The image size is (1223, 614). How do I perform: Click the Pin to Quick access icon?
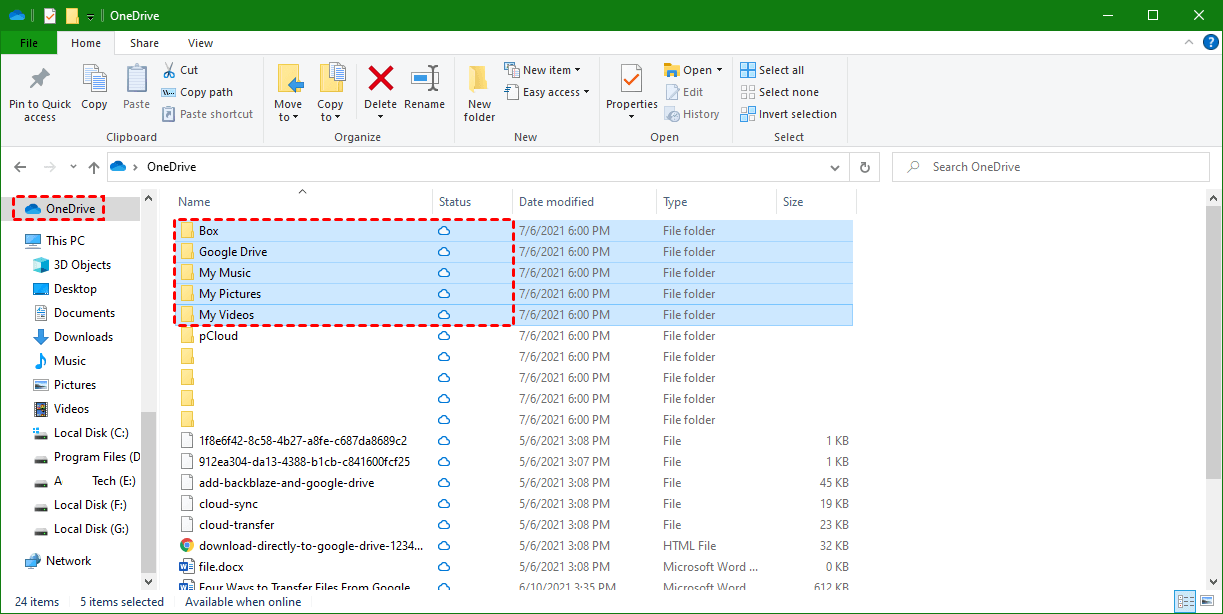40,80
